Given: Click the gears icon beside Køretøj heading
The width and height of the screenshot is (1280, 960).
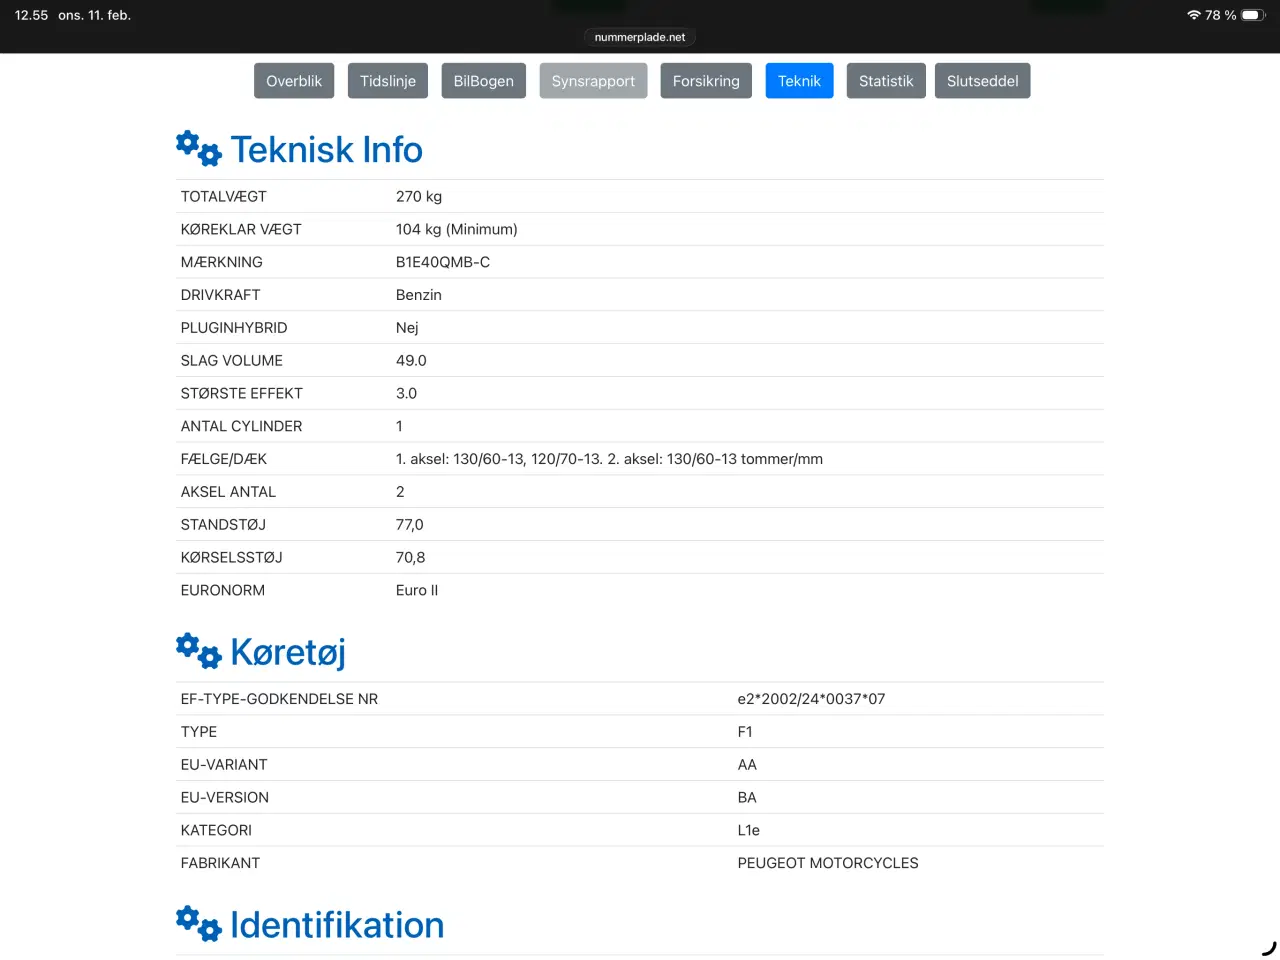Looking at the screenshot, I should point(198,651).
